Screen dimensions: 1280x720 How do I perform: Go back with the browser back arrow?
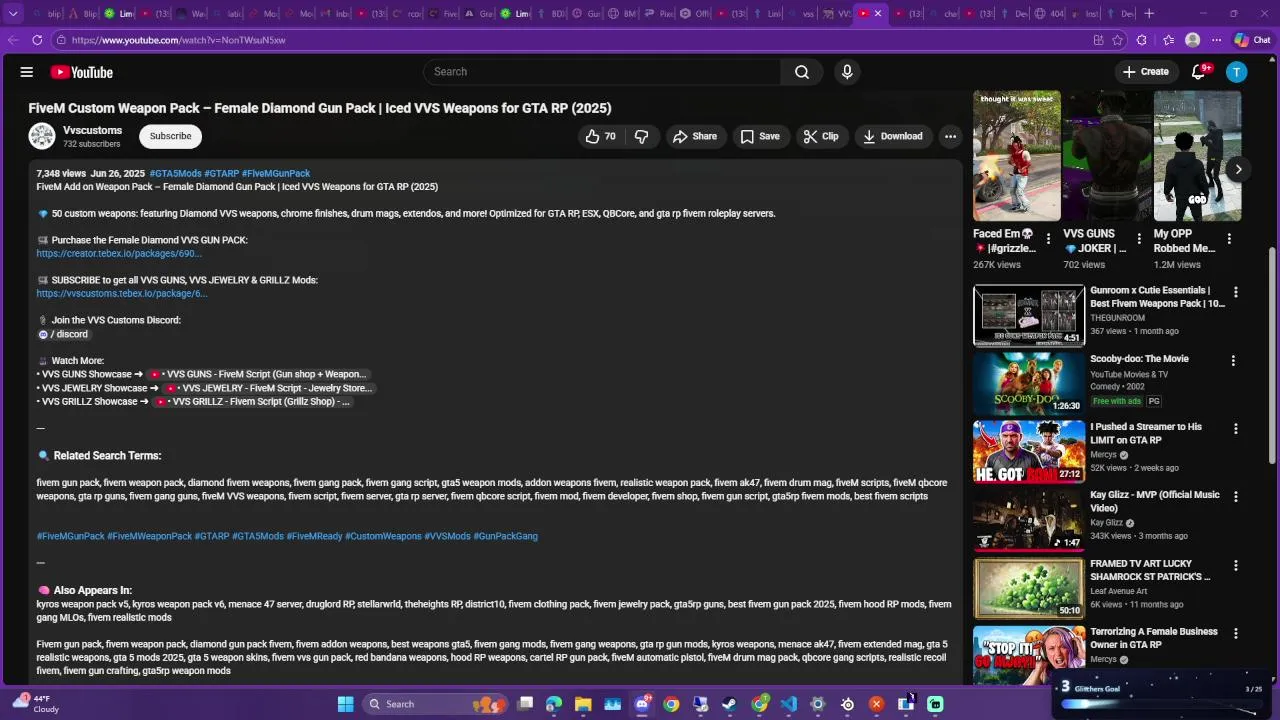(x=13, y=40)
